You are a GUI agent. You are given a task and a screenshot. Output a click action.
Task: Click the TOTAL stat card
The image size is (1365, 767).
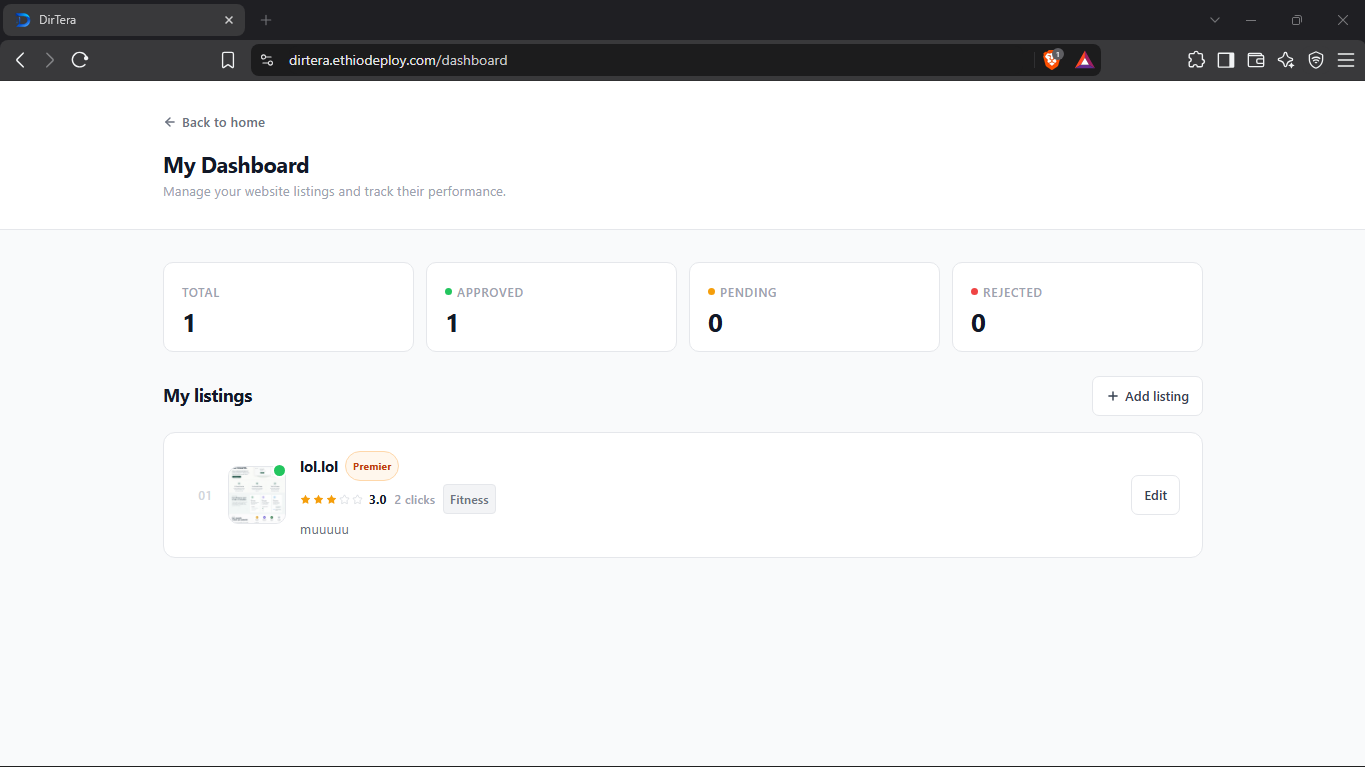288,307
